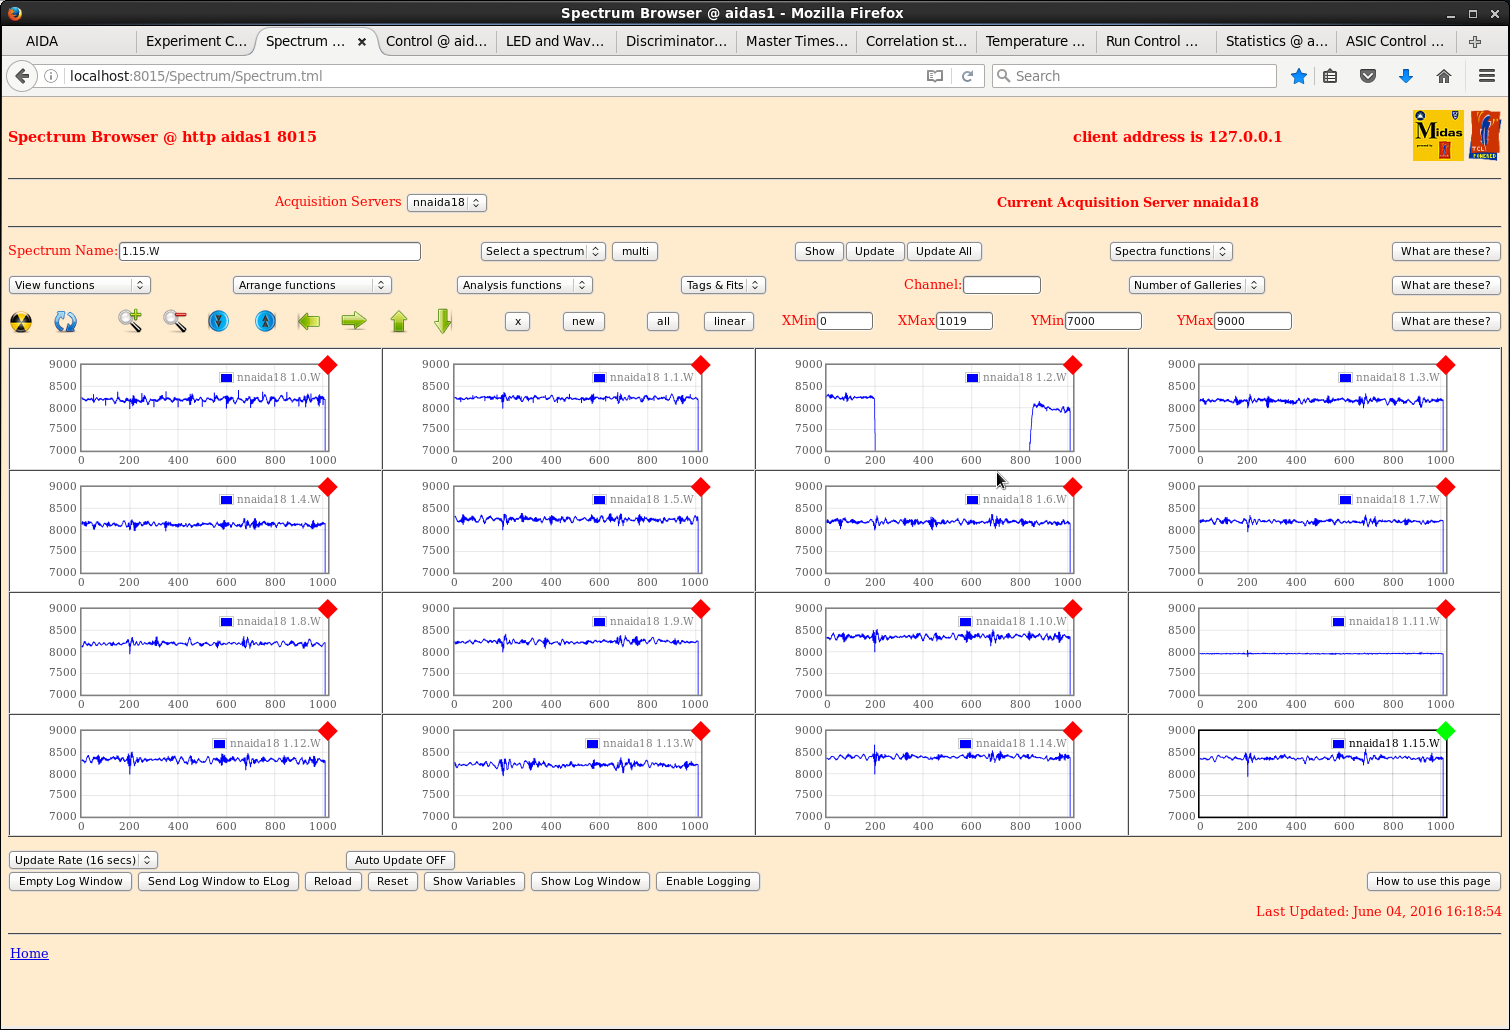Switch to the Master Times... tab

(x=796, y=41)
